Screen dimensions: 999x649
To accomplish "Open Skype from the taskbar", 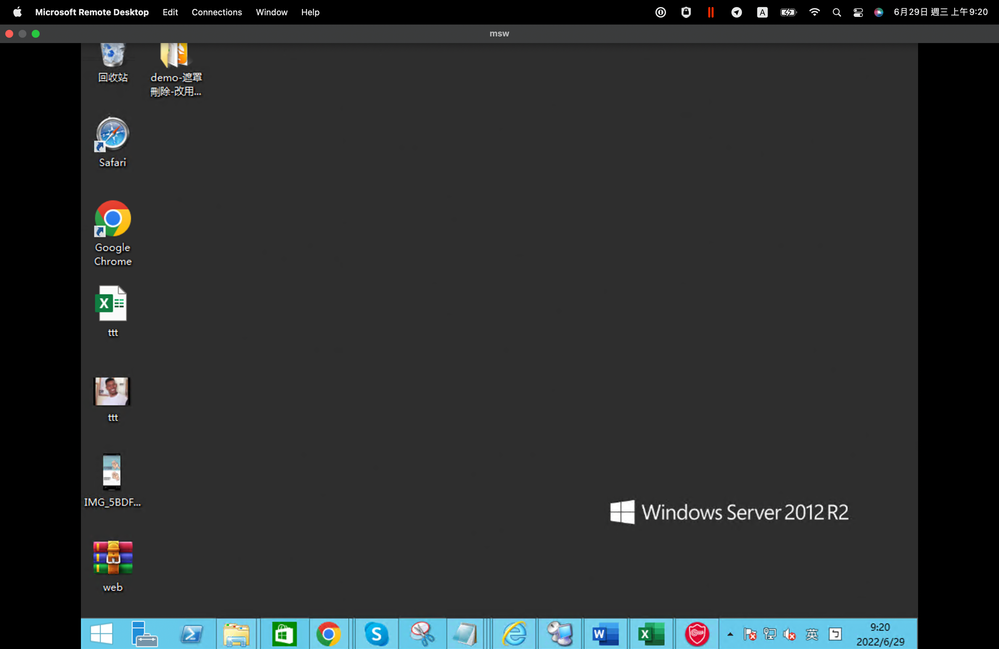I will [x=377, y=634].
